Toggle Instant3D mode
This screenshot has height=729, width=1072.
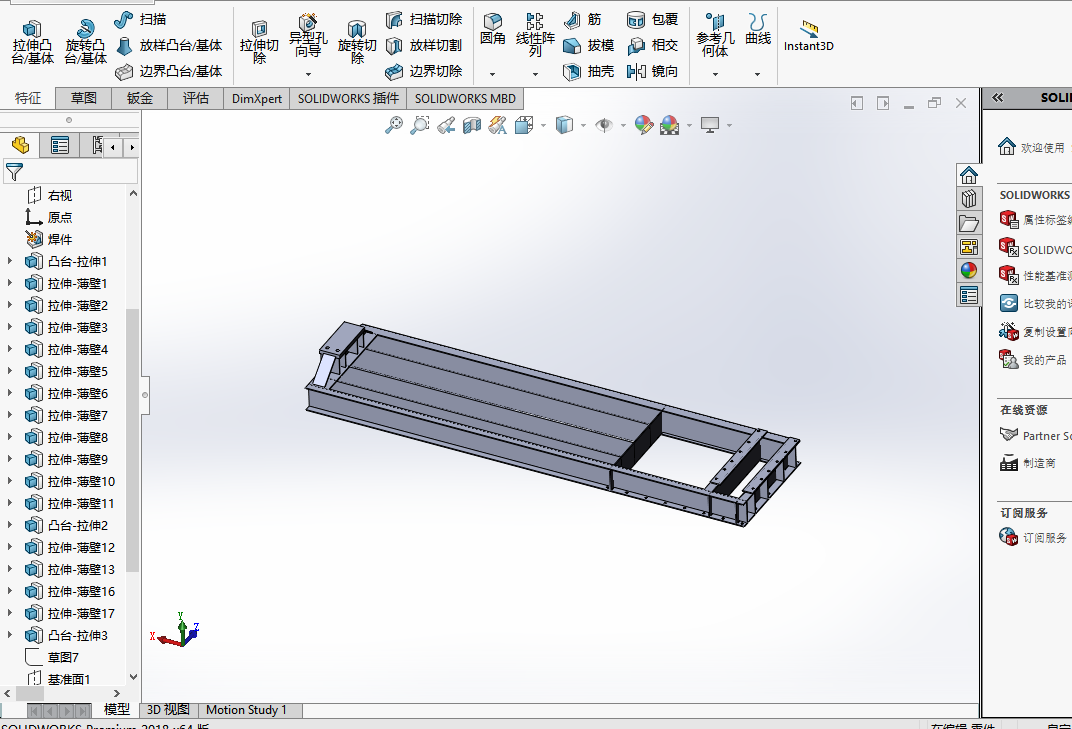point(809,36)
